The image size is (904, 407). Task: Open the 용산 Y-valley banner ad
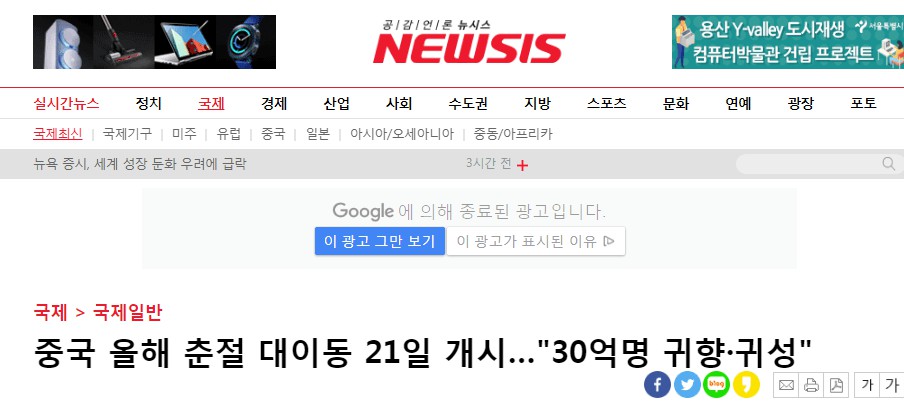tap(788, 42)
